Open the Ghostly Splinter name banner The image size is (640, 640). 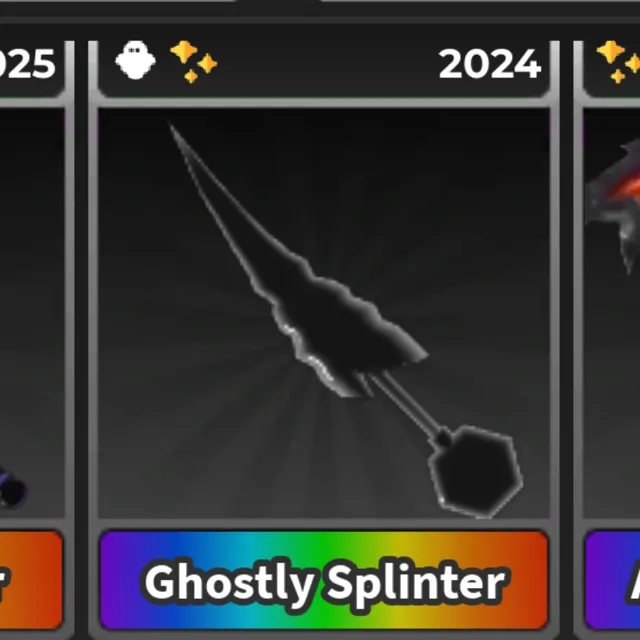[324, 580]
